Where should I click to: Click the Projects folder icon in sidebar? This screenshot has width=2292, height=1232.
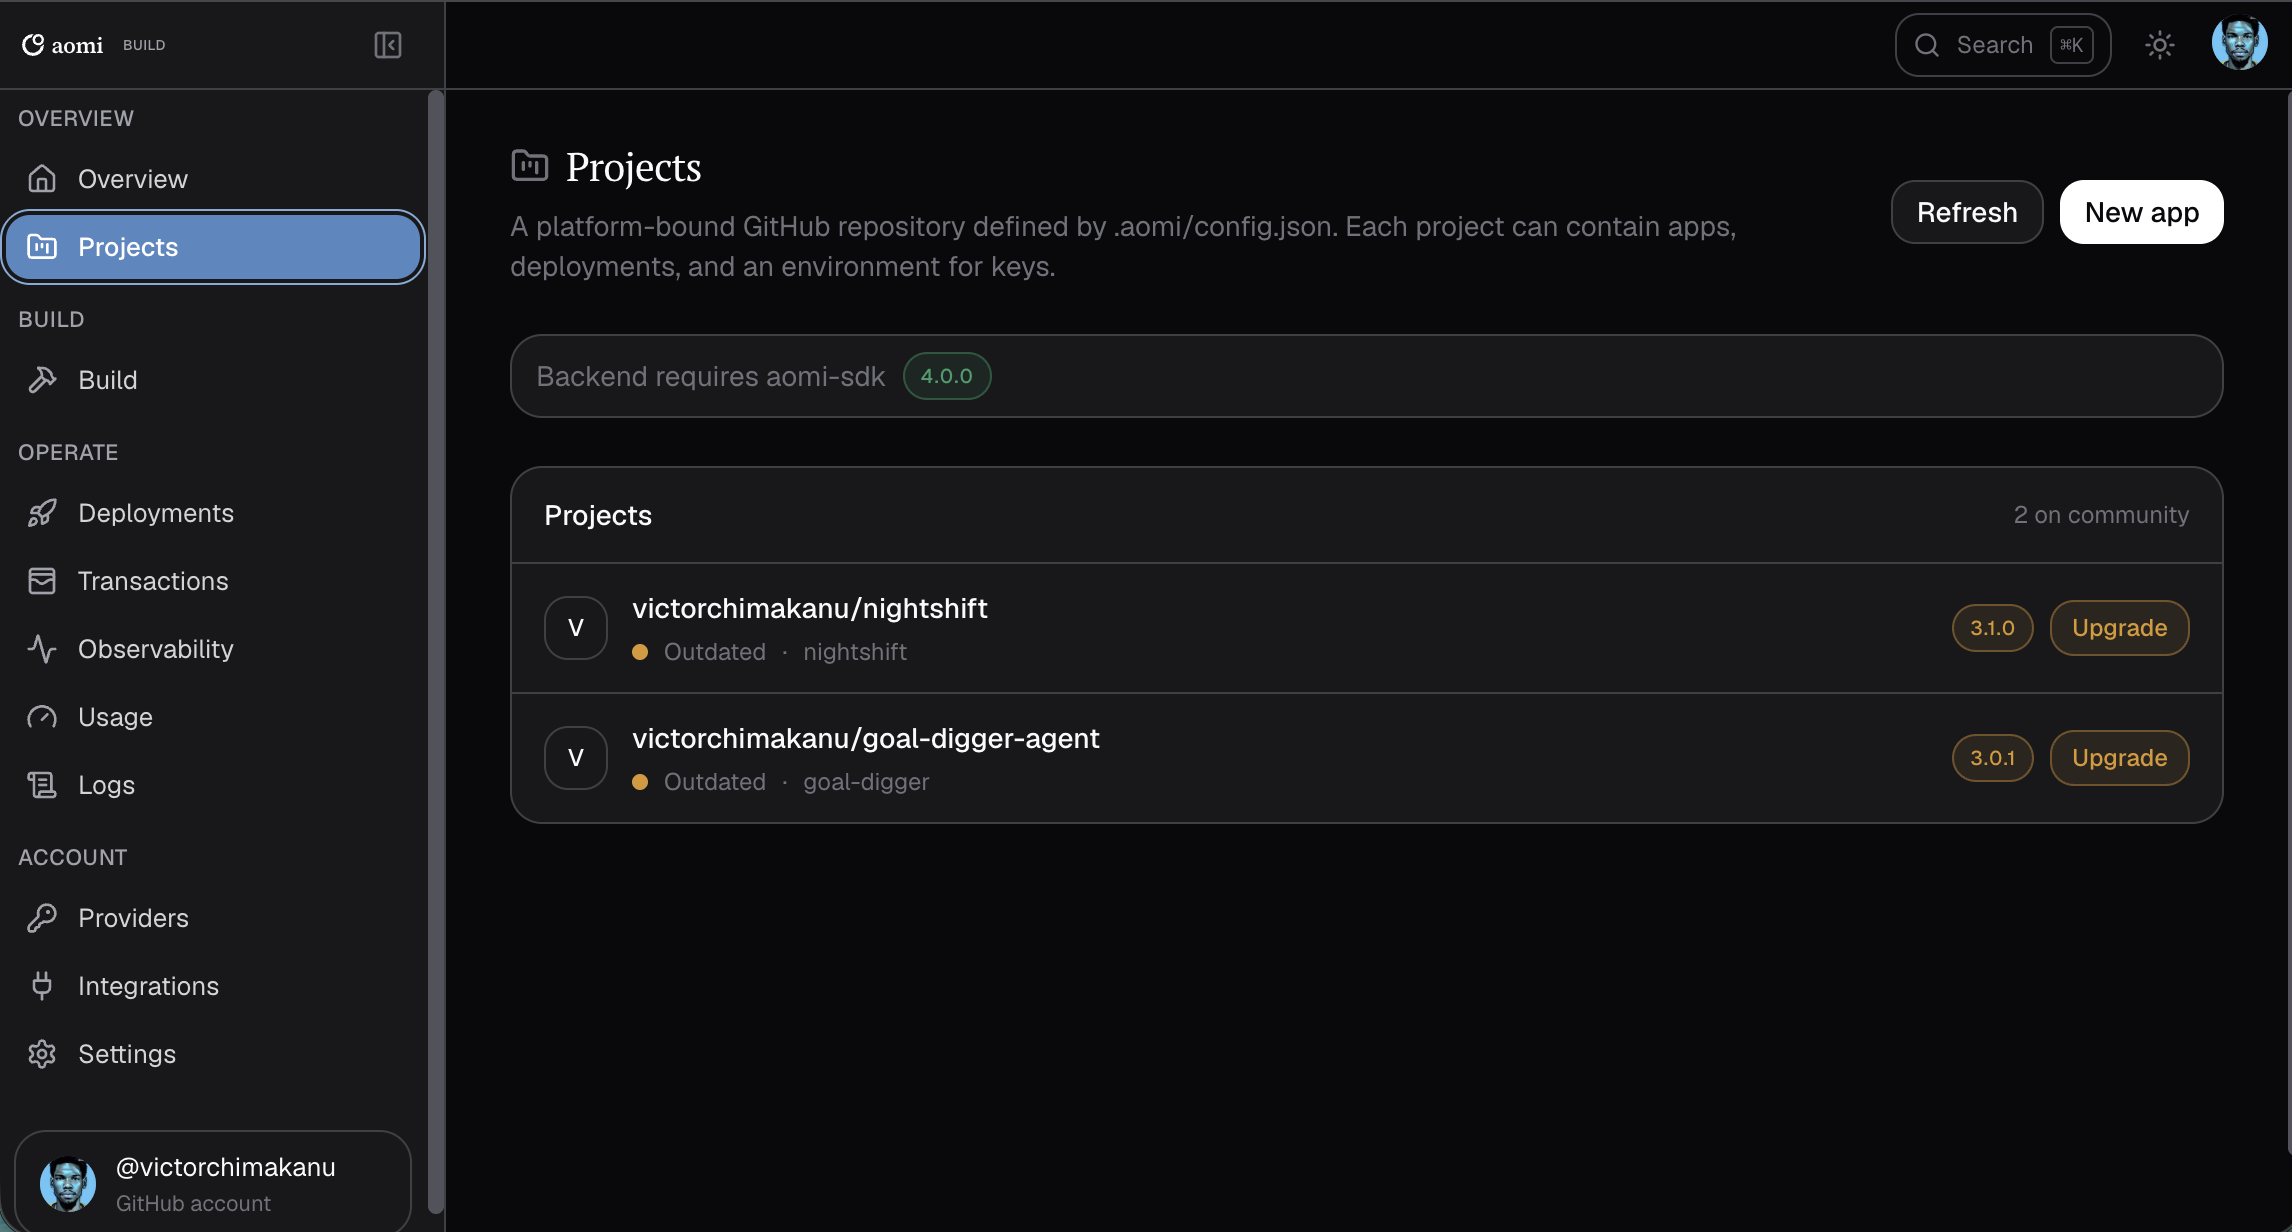42,247
